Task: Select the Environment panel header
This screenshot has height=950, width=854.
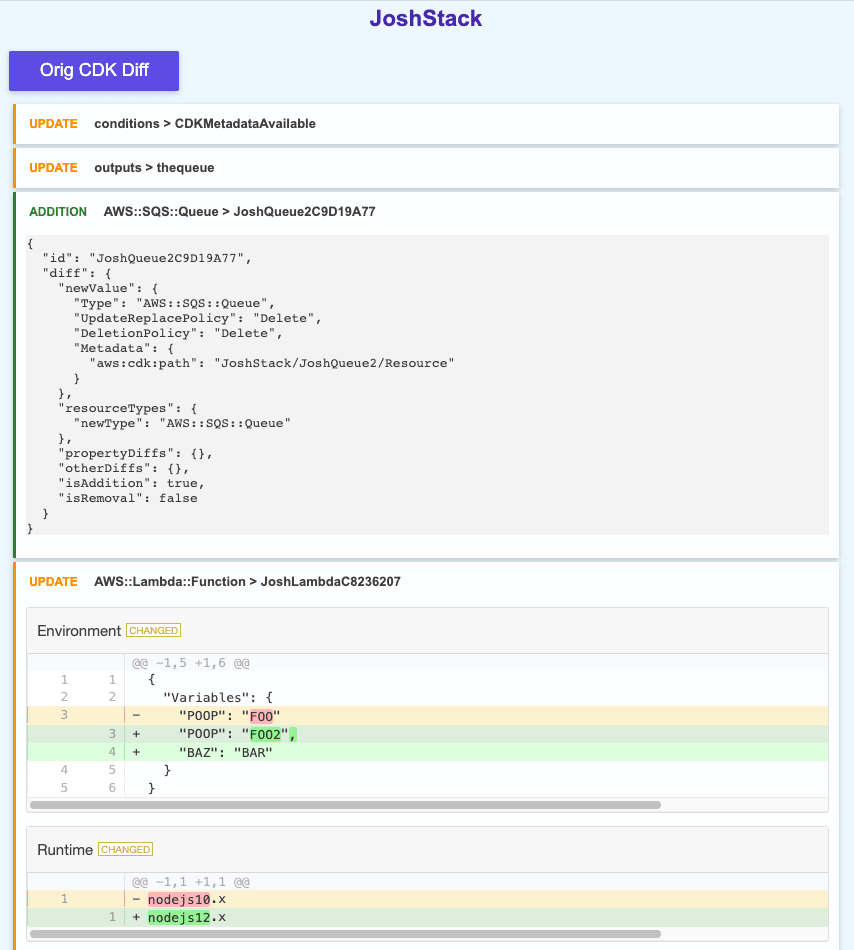Action: [79, 630]
